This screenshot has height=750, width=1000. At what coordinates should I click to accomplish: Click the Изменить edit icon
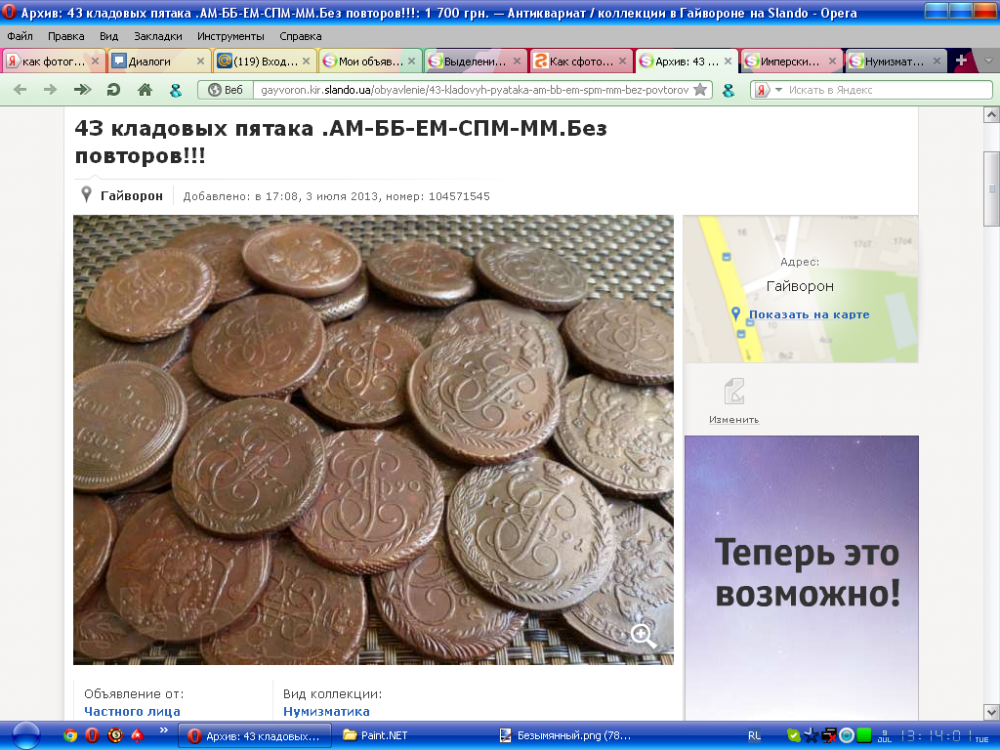click(x=734, y=391)
